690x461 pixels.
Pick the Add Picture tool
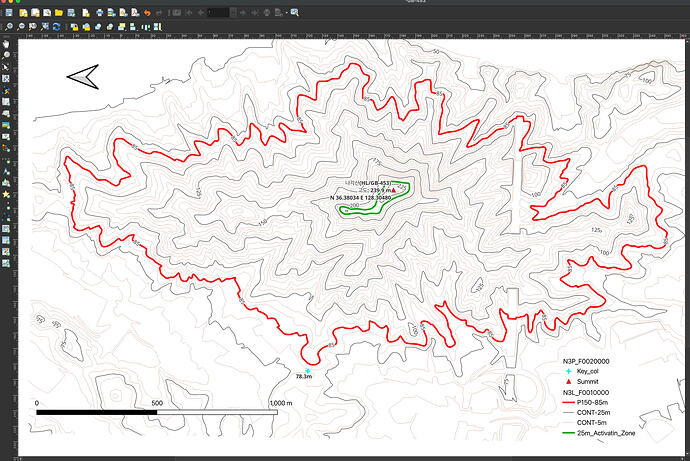tap(6, 125)
